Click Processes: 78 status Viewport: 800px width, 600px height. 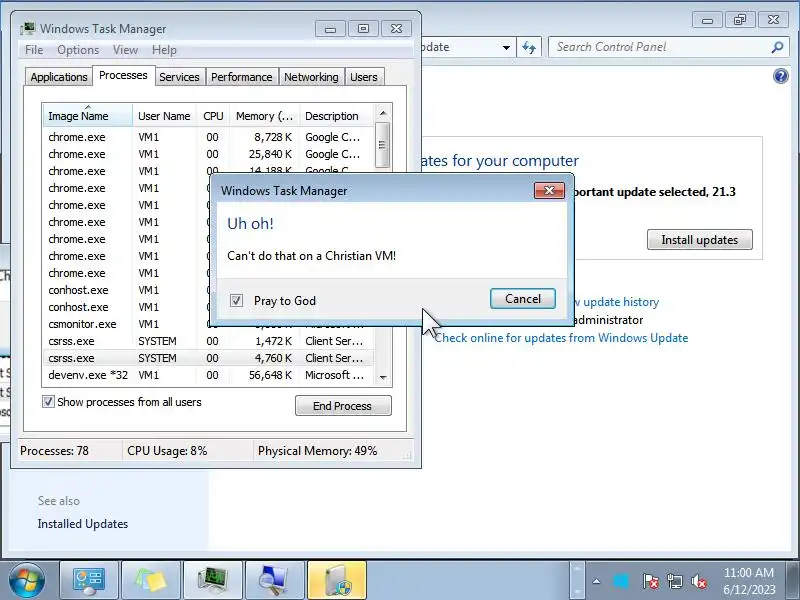pyautogui.click(x=54, y=451)
